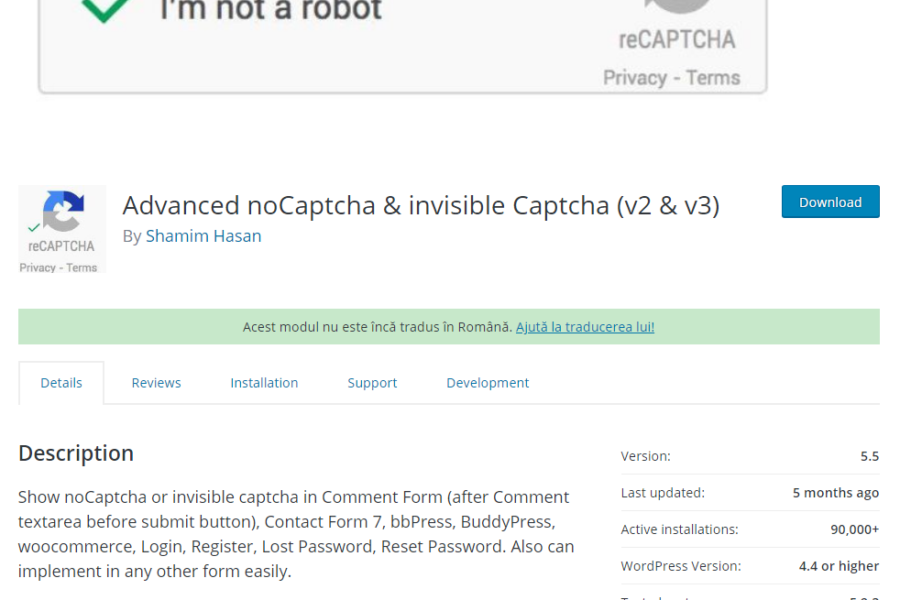Image resolution: width=900 pixels, height=600 pixels.
Task: Open author Shamim Hasan's profile link
Action: (203, 236)
